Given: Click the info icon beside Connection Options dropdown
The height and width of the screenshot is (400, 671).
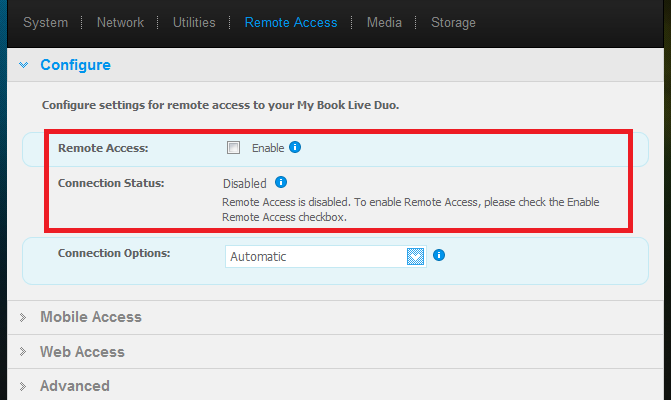Looking at the screenshot, I should [439, 256].
